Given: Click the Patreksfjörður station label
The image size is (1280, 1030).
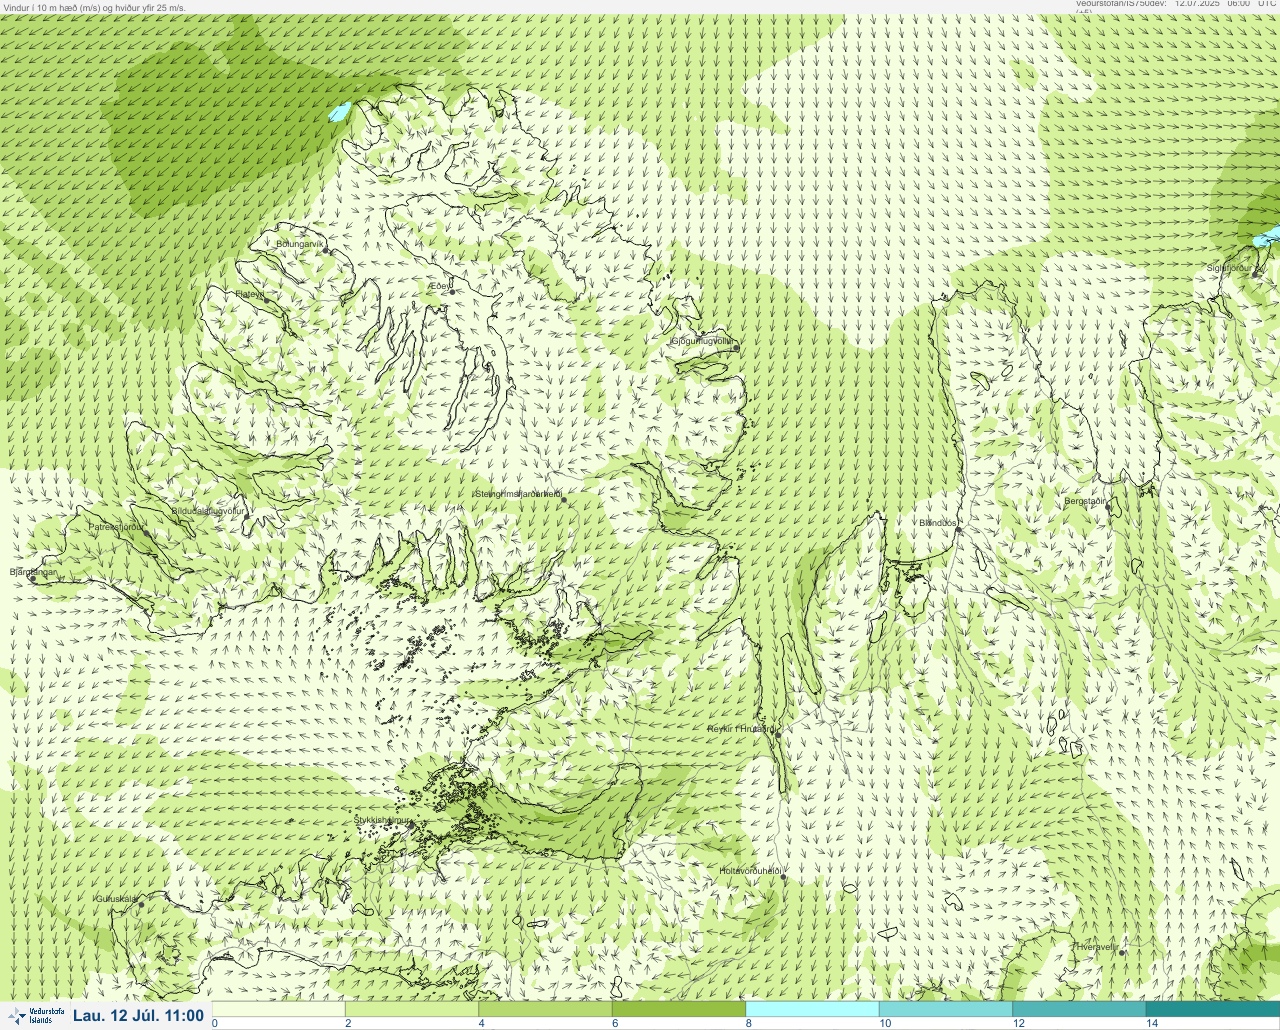Looking at the screenshot, I should 117,526.
